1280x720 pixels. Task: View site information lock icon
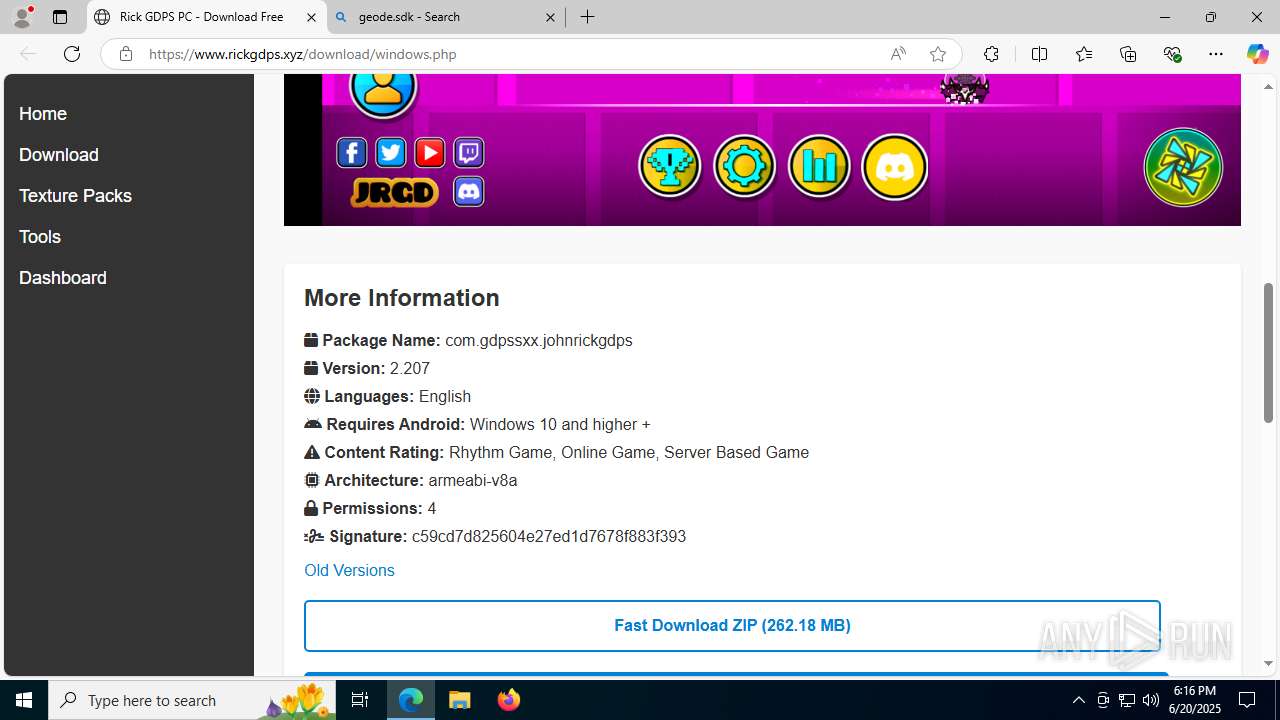coord(125,54)
